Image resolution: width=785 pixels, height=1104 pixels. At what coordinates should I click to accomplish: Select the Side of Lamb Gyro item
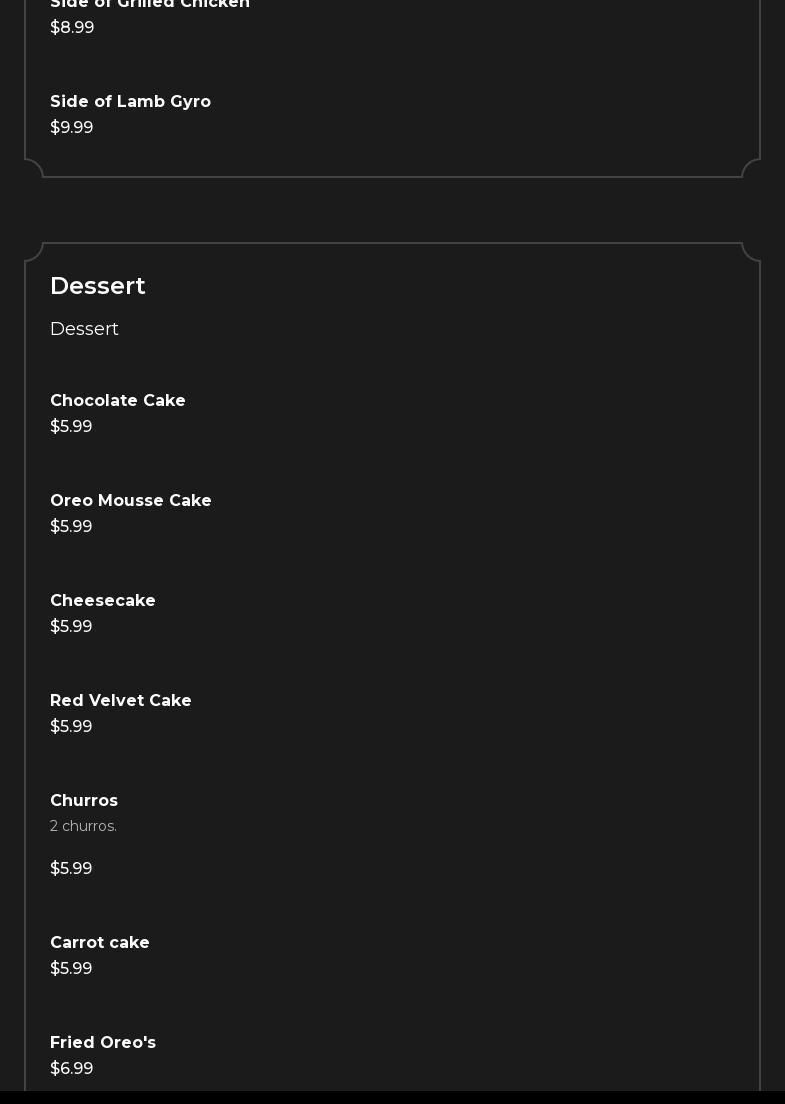[130, 102]
